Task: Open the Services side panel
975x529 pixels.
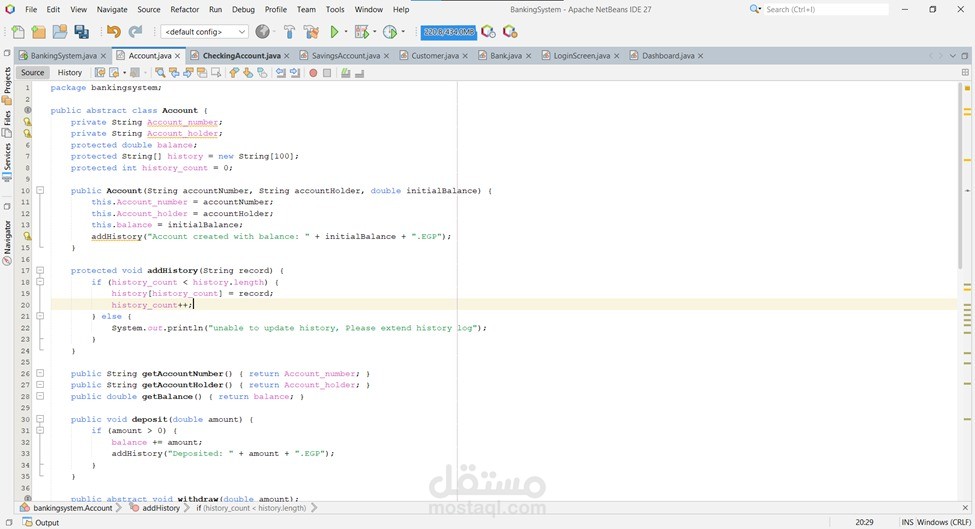Action: pos(7,162)
